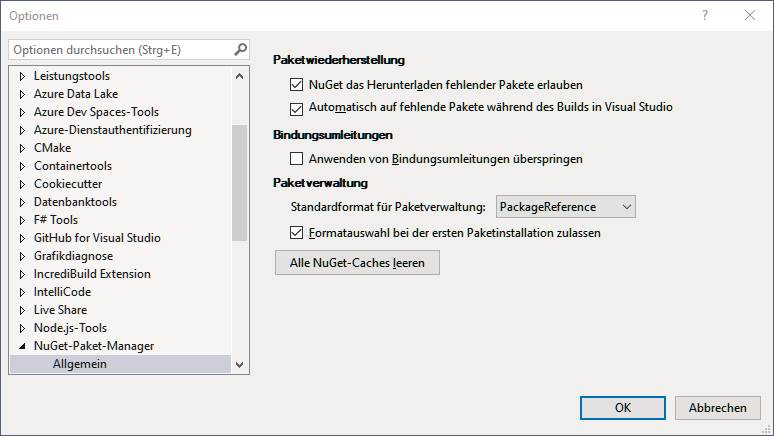Expand the Azure Dev Spaces-Tools arrow

pos(22,112)
